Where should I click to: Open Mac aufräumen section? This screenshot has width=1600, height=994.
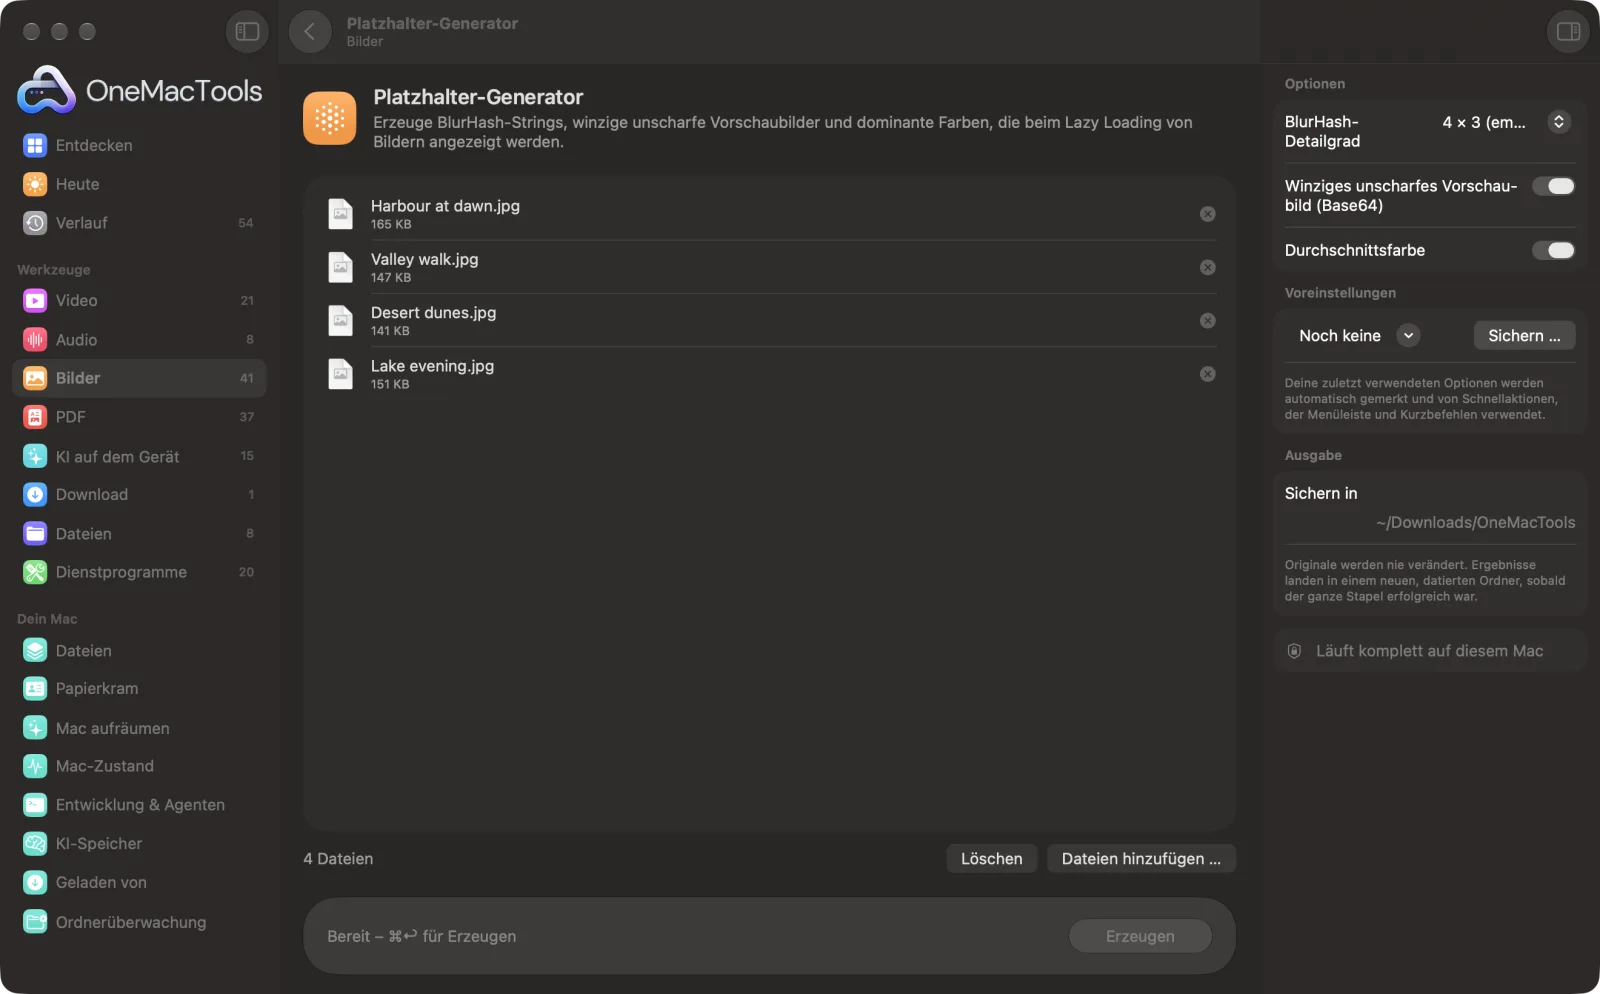click(139, 728)
